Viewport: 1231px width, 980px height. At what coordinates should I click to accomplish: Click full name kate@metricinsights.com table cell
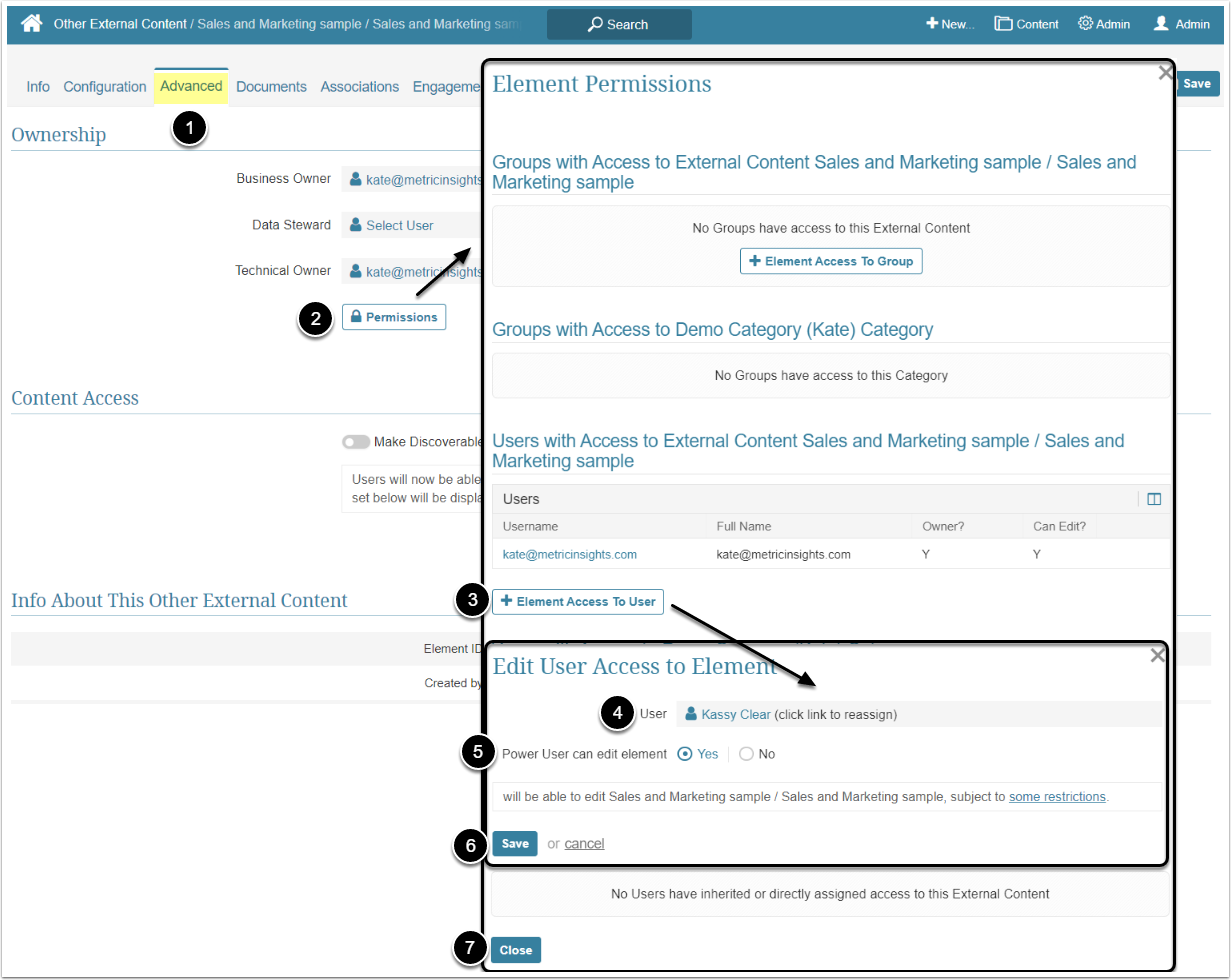click(x=783, y=554)
